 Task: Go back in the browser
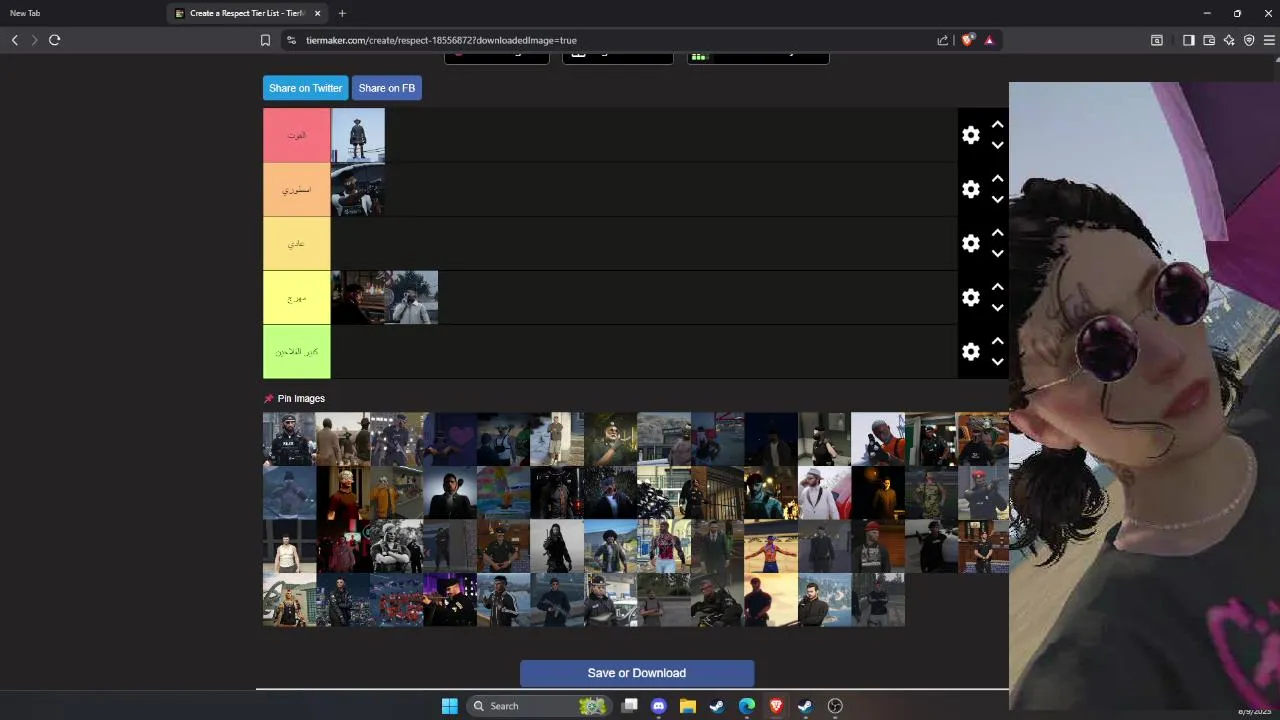click(15, 40)
